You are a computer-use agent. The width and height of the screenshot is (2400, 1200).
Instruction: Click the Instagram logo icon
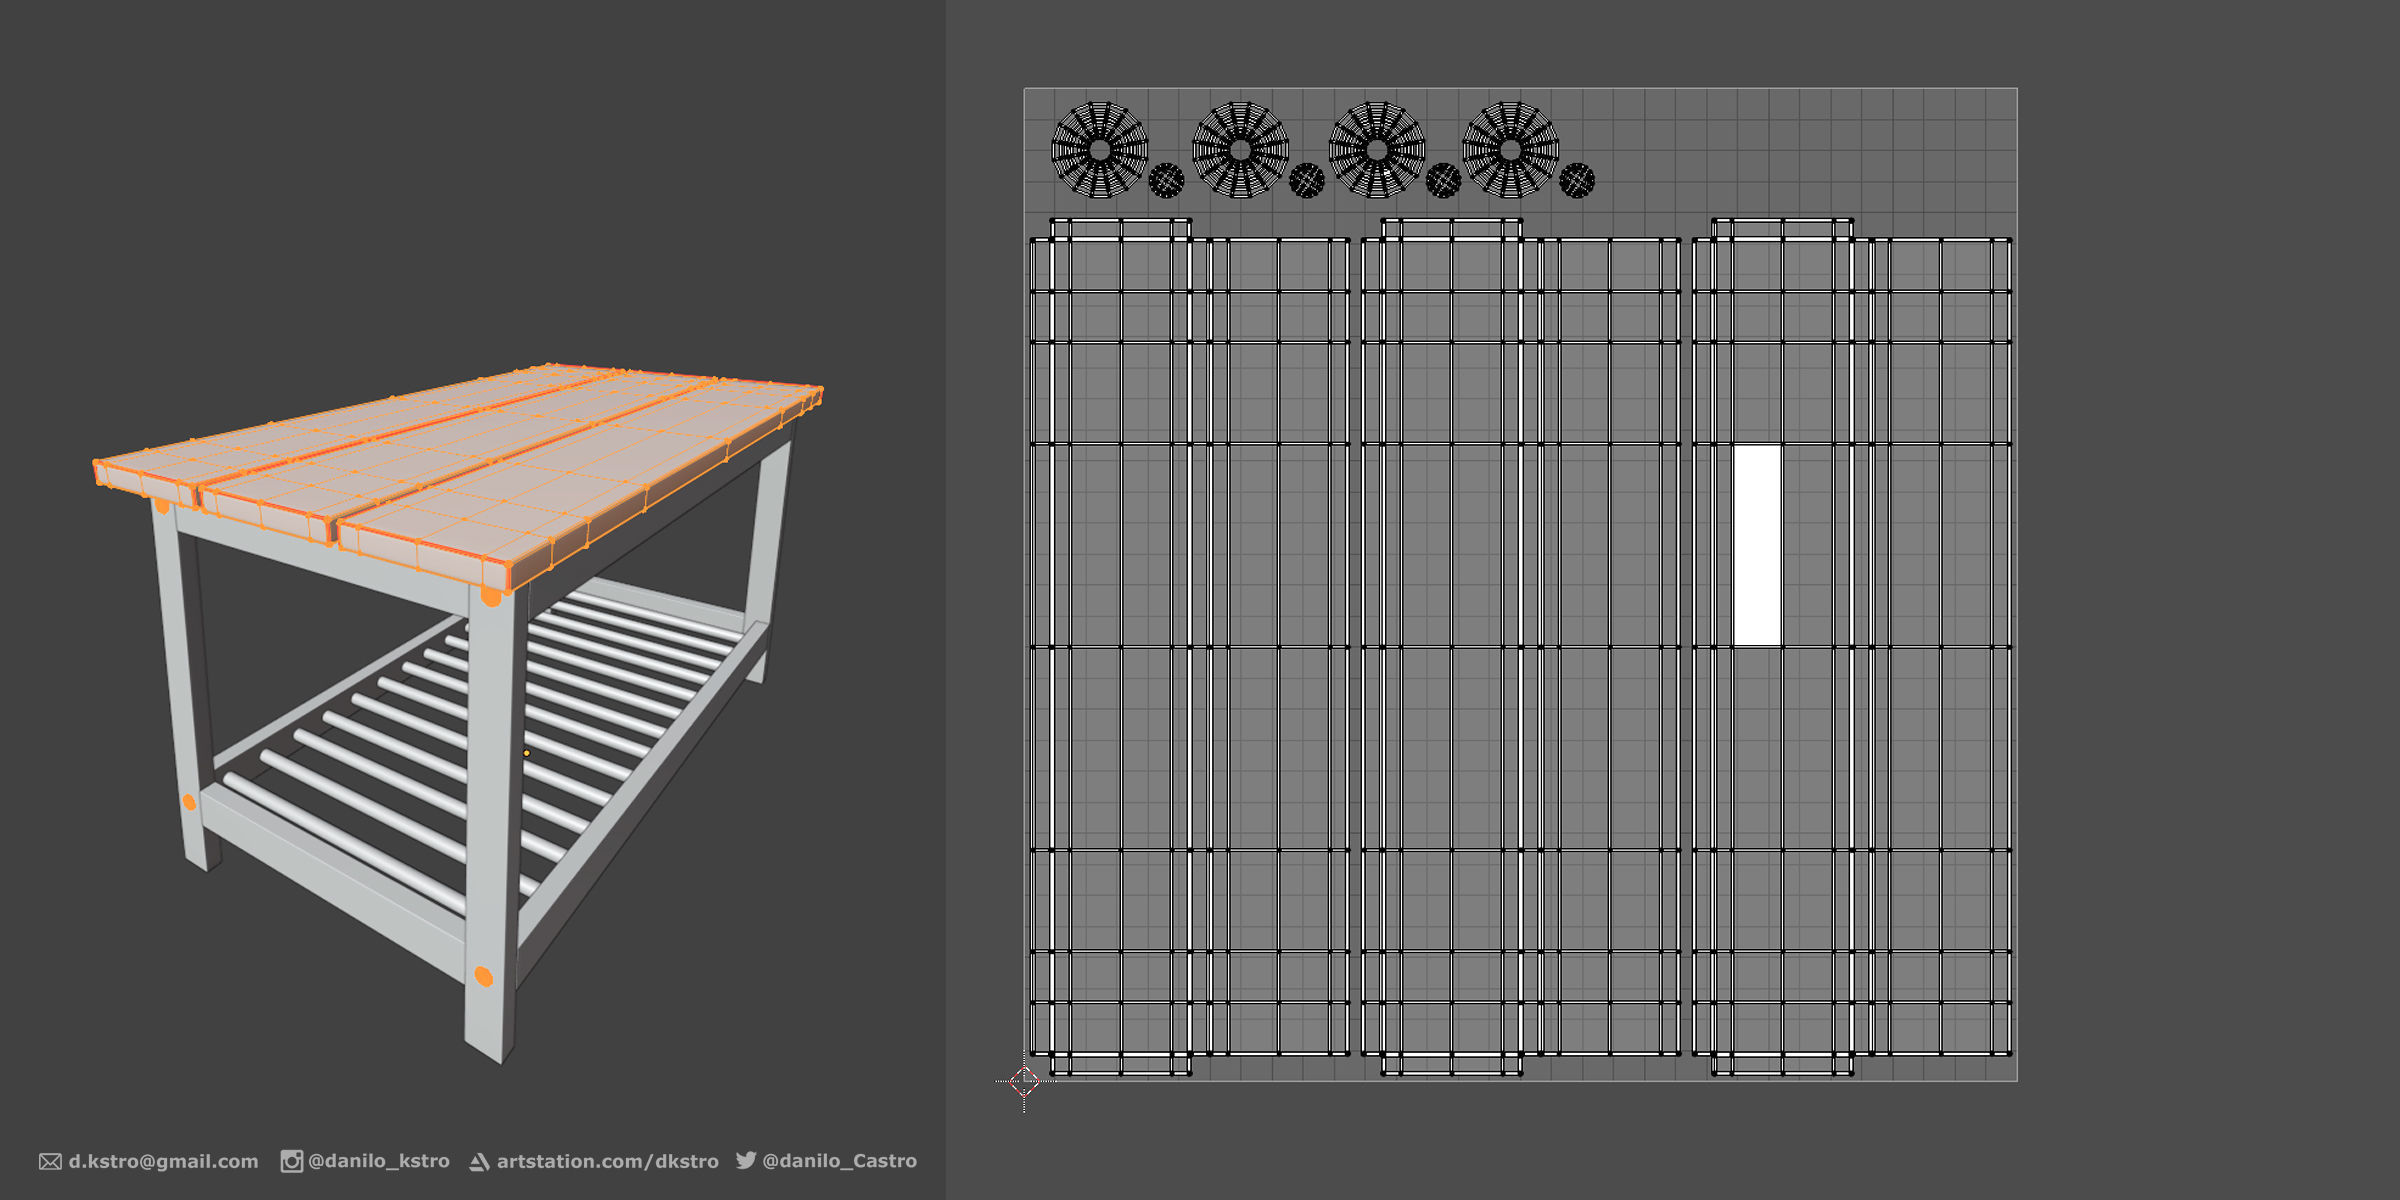(x=291, y=1161)
